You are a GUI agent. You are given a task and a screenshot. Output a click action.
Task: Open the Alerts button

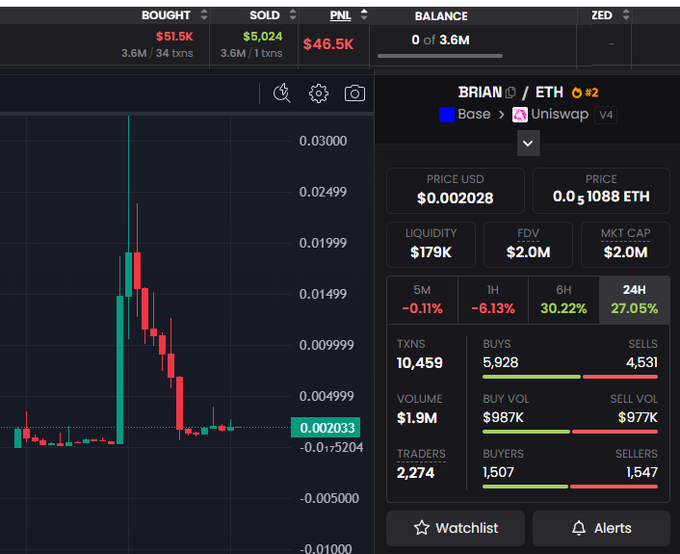602,528
